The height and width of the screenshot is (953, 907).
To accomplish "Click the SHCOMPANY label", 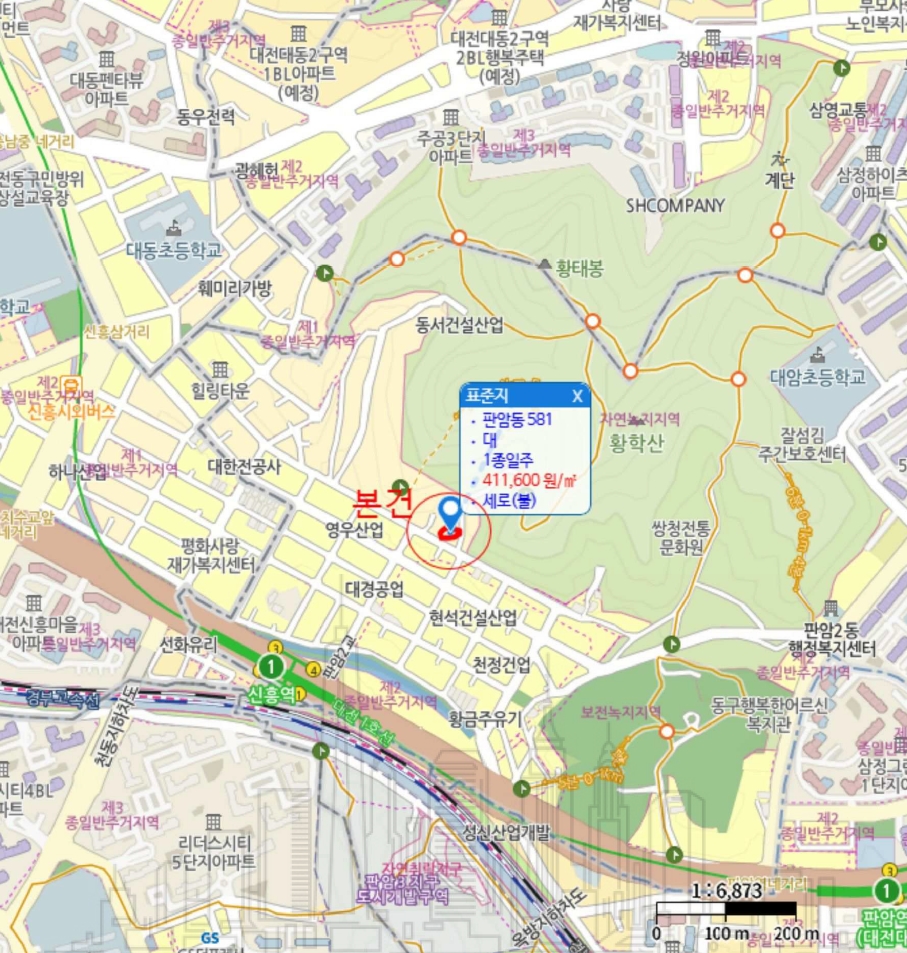I will pos(675,206).
